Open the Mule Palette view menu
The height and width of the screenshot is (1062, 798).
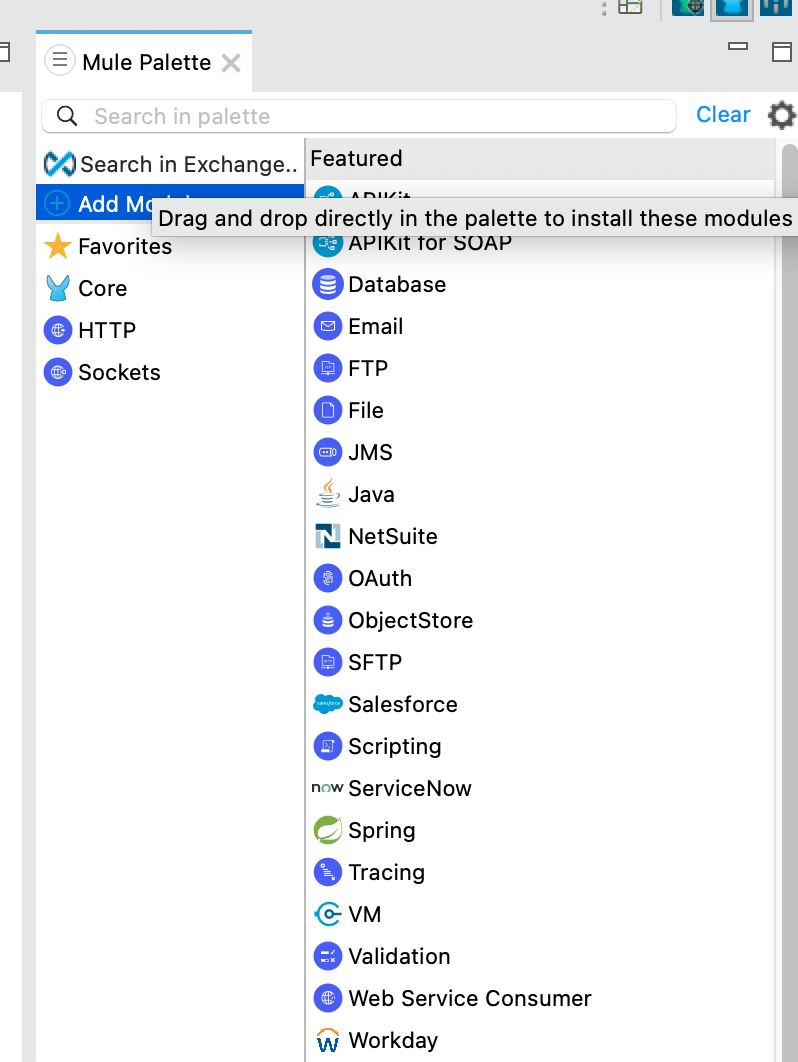(60, 61)
